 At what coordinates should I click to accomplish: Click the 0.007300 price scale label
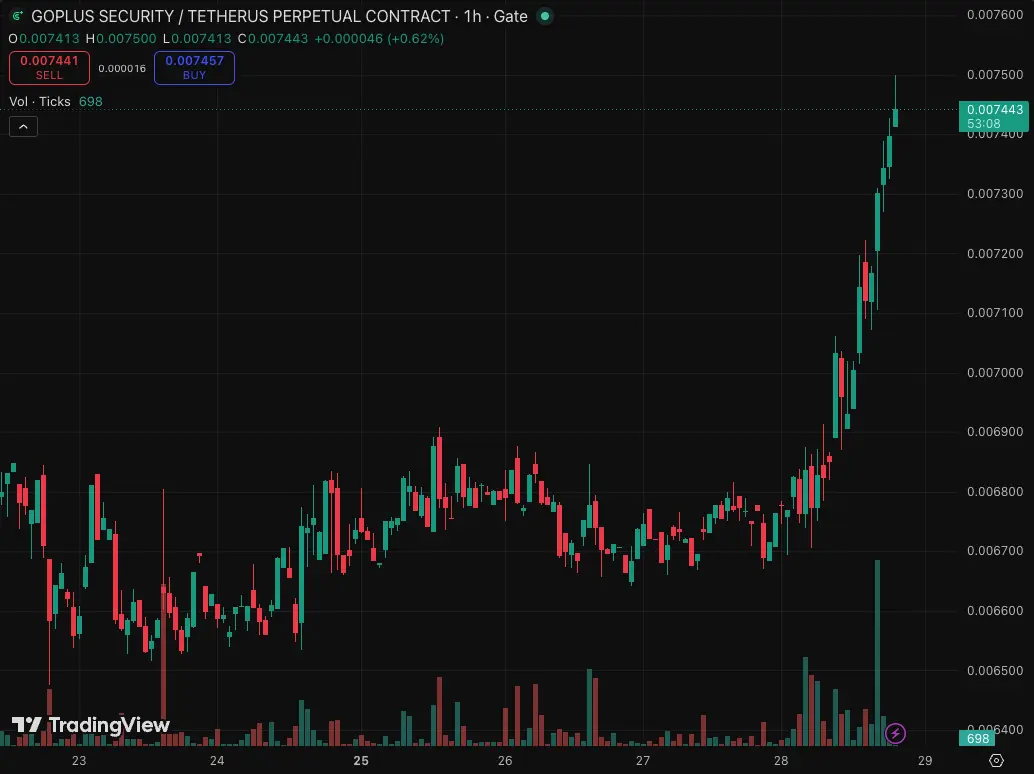pyautogui.click(x=995, y=194)
